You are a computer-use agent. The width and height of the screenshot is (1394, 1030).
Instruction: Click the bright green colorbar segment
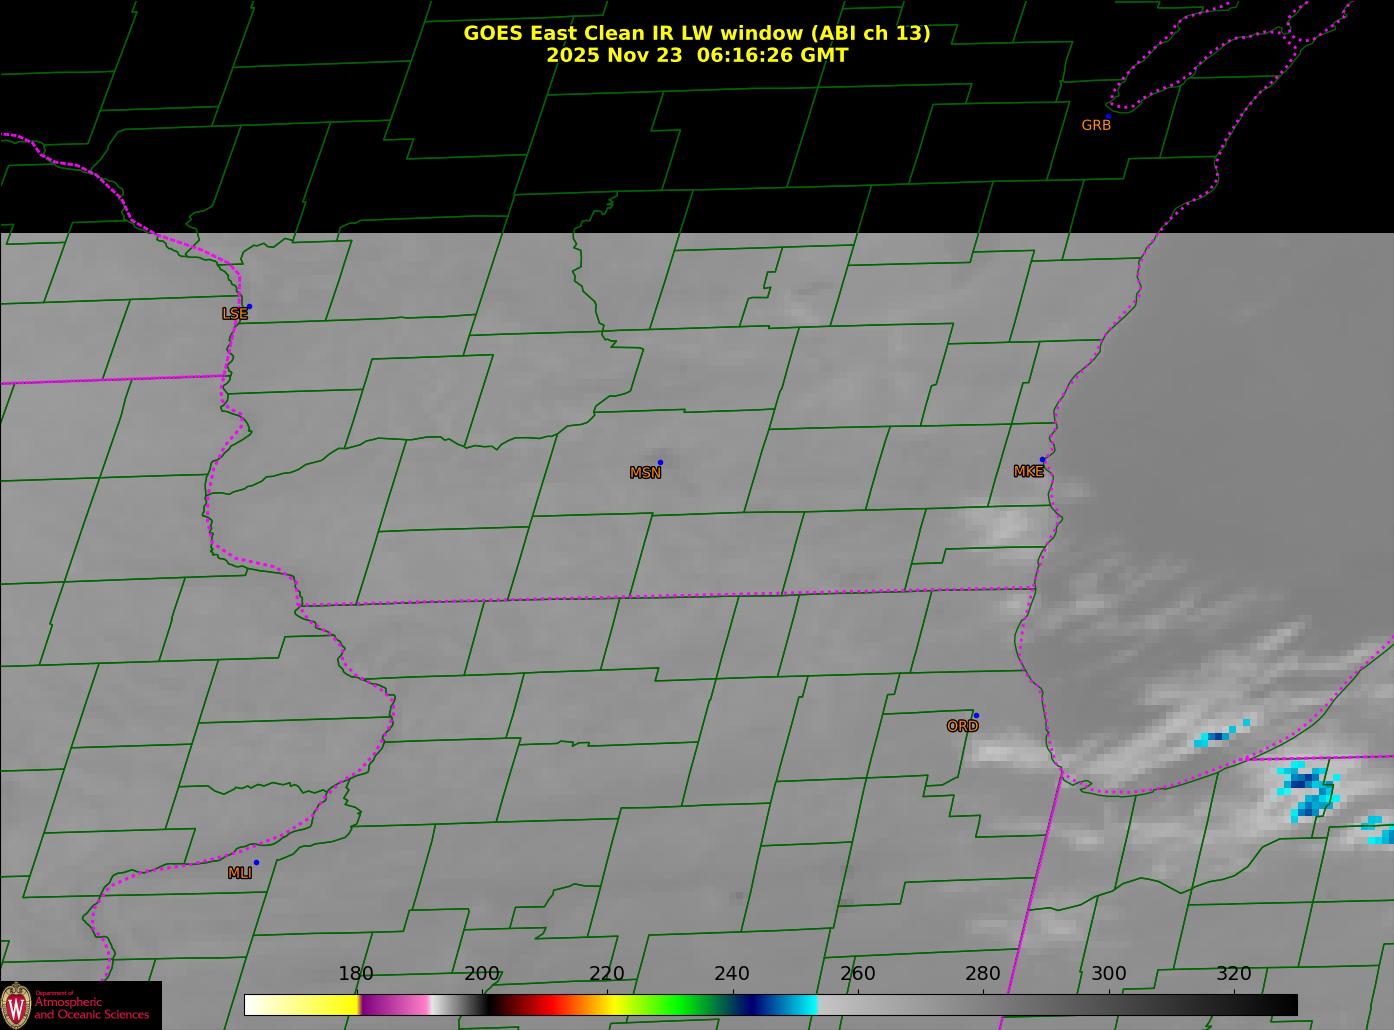click(670, 1005)
